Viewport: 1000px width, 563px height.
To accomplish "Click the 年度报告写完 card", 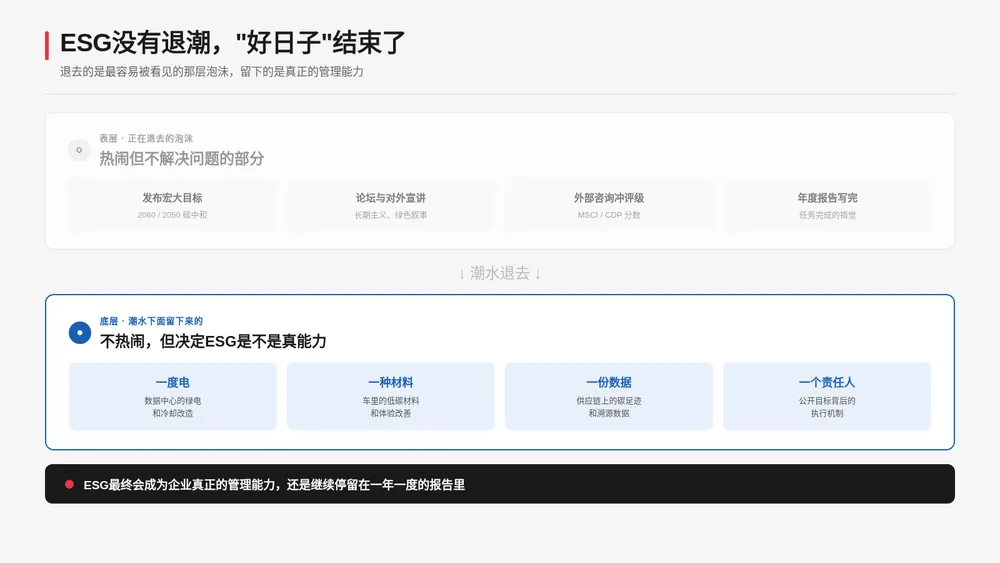I will (x=827, y=205).
